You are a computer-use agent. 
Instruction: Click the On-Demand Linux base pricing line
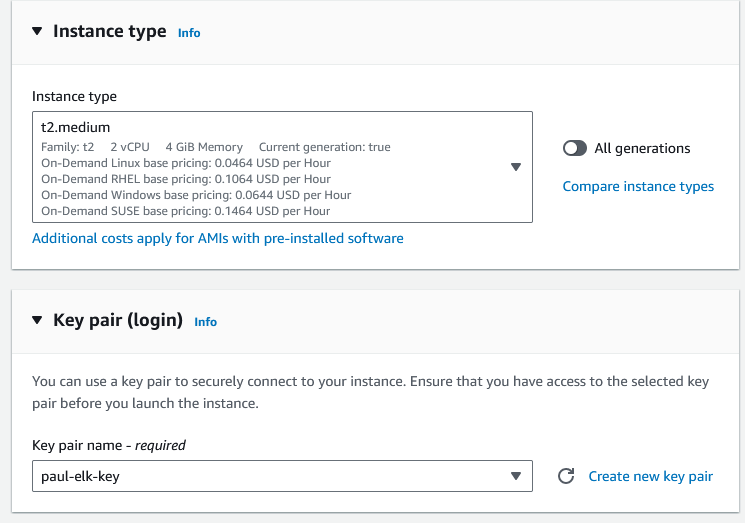186,163
